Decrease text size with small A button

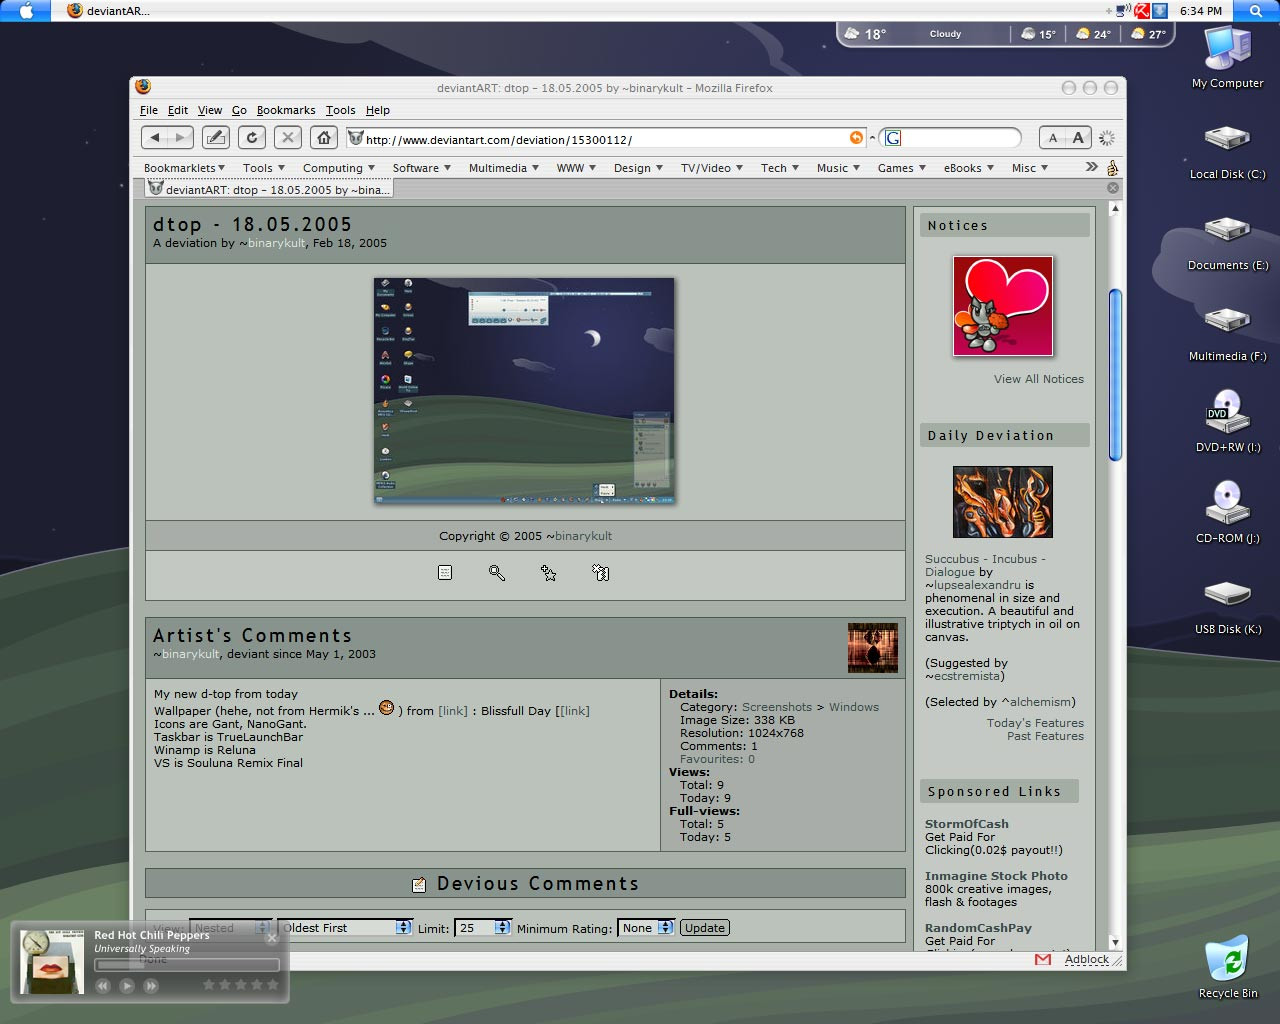1053,138
